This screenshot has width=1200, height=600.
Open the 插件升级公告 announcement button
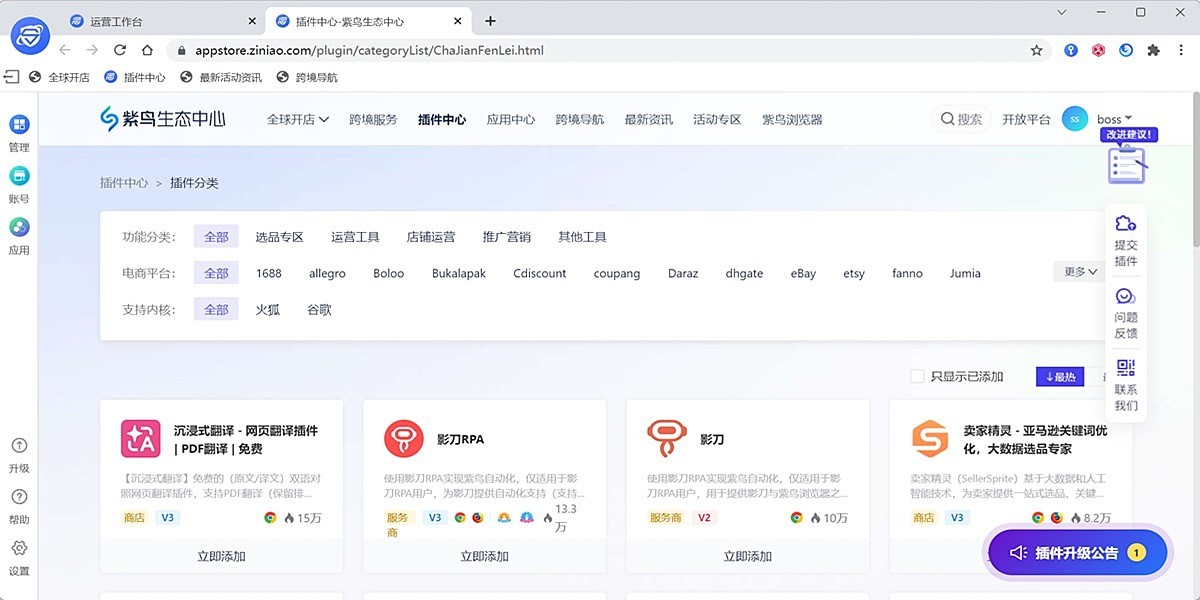1077,552
